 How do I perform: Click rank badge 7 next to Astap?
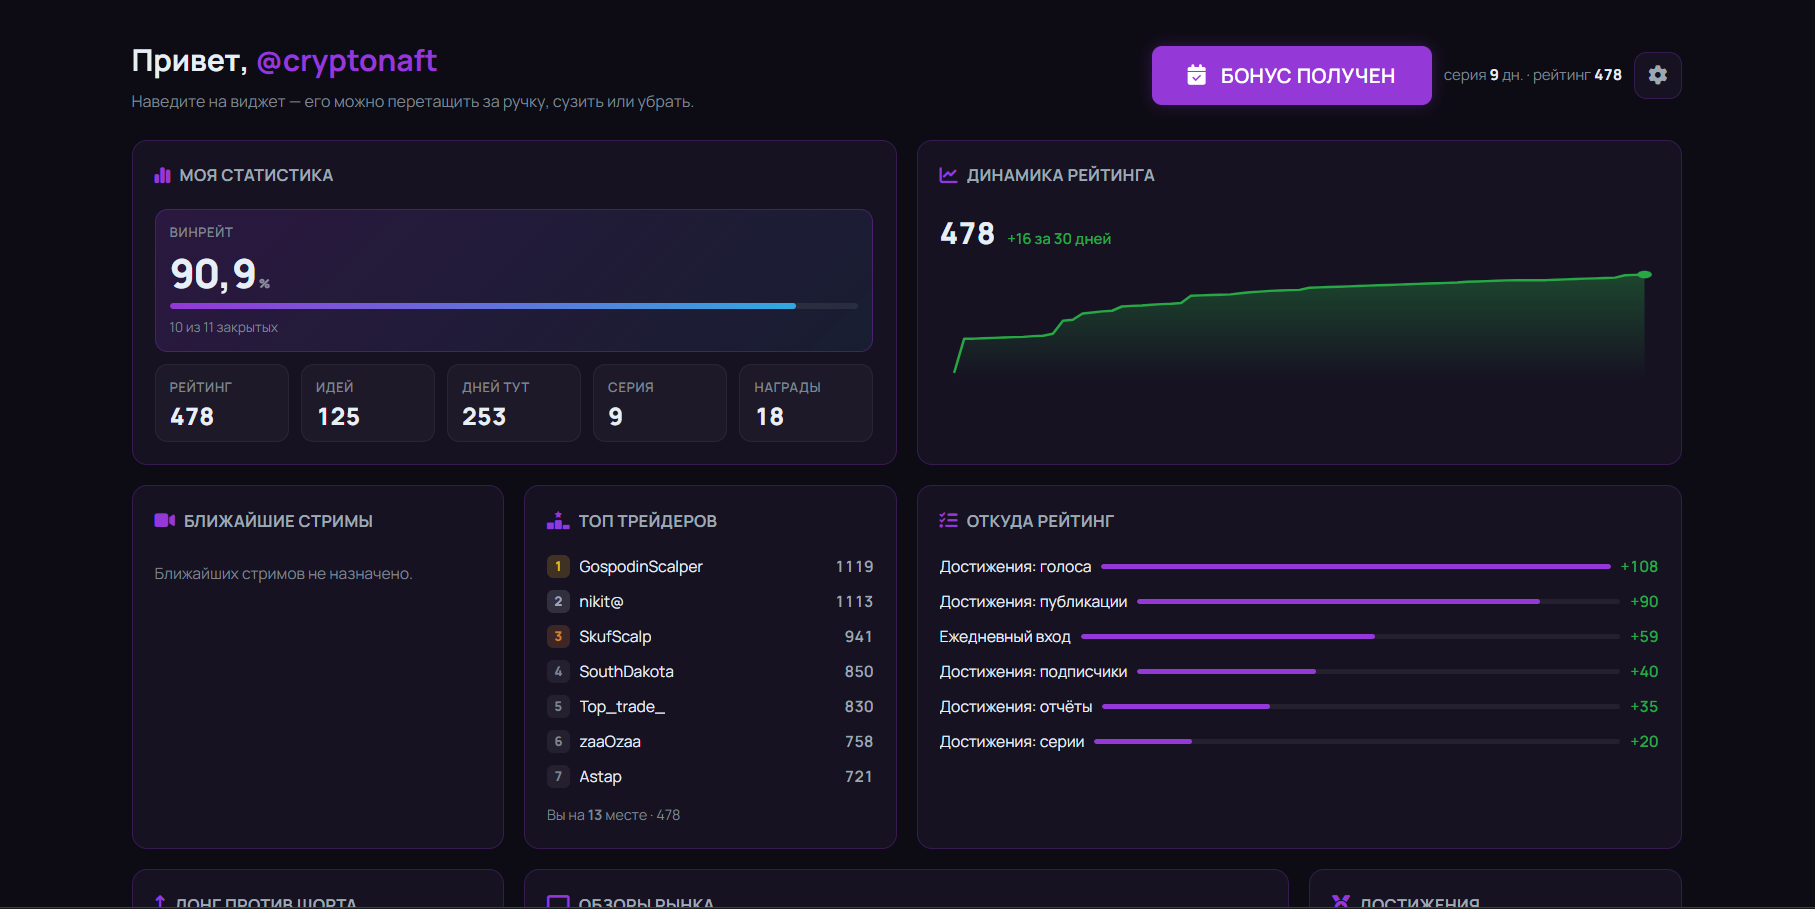tap(558, 777)
